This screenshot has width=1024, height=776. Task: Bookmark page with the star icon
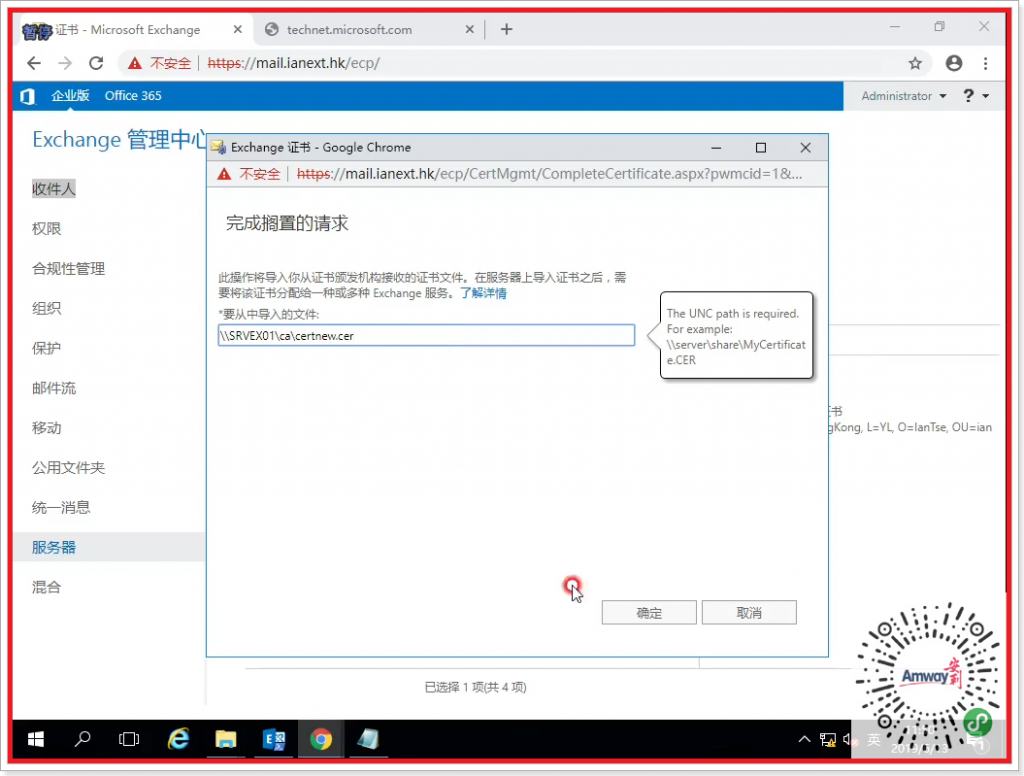point(915,63)
